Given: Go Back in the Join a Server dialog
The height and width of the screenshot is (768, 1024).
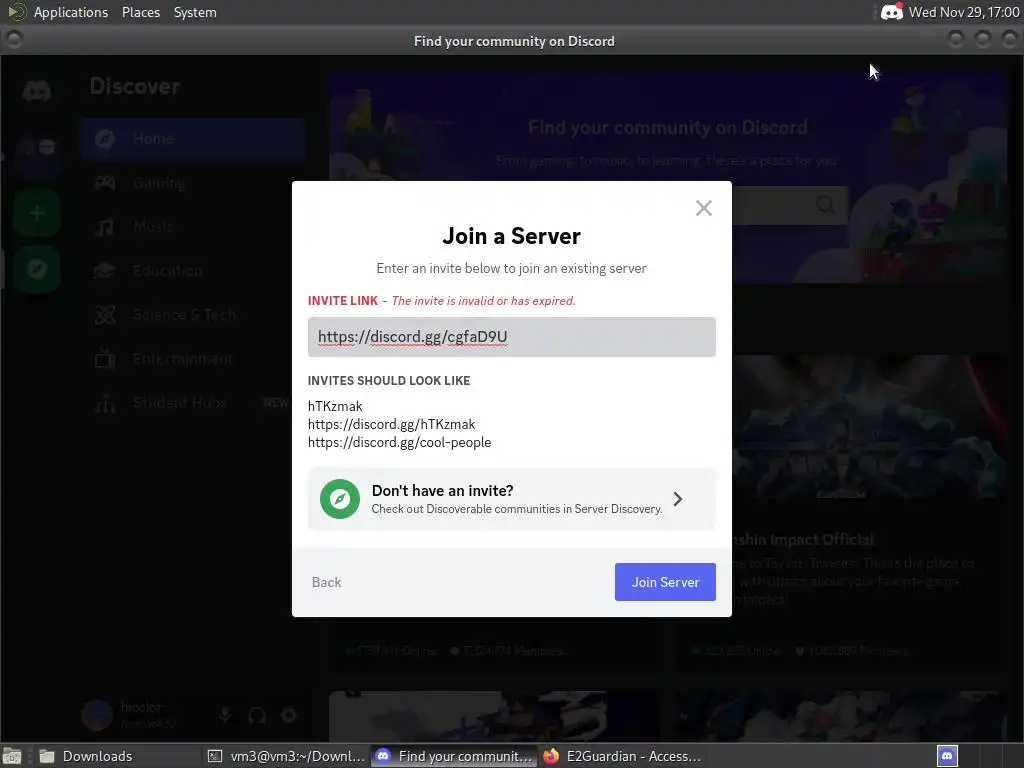Looking at the screenshot, I should (327, 582).
